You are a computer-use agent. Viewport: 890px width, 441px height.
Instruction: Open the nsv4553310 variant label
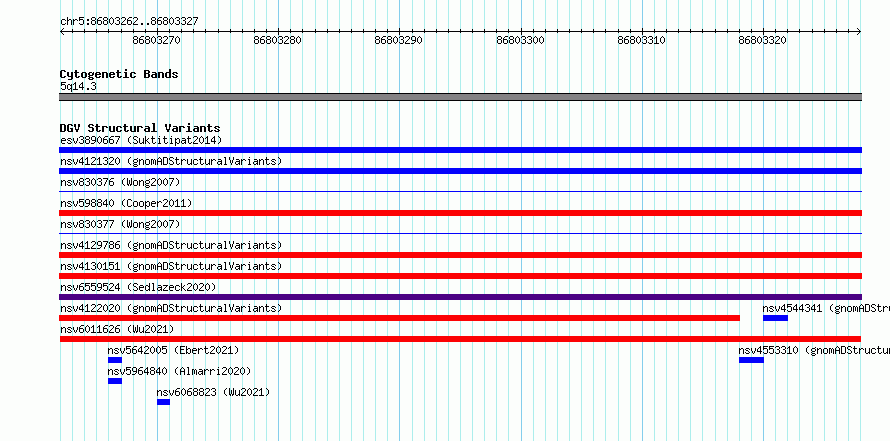point(814,350)
